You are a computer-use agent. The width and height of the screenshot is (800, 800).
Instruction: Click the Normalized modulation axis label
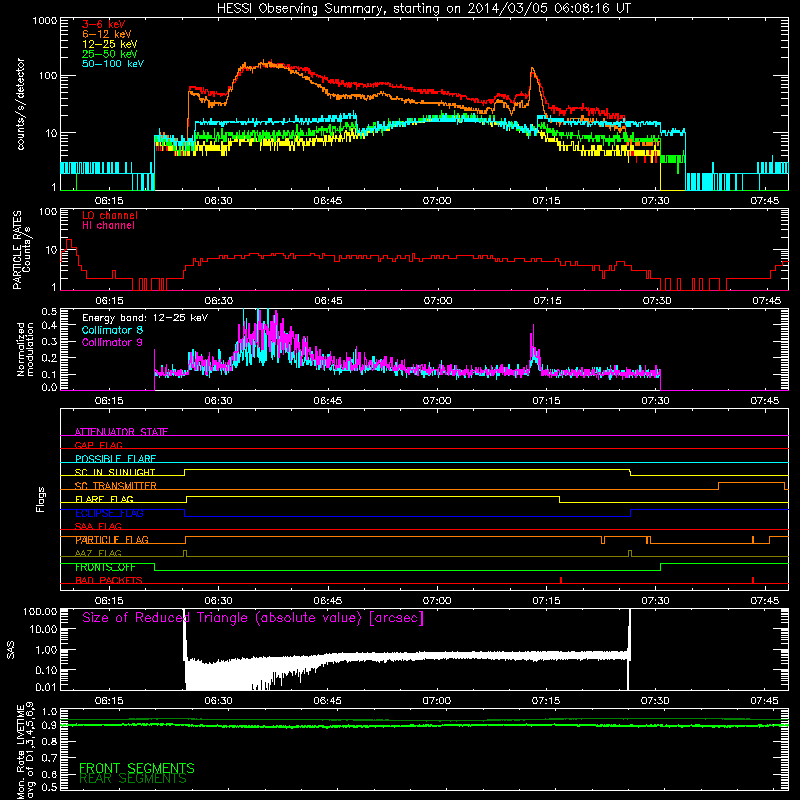pyautogui.click(x=25, y=349)
